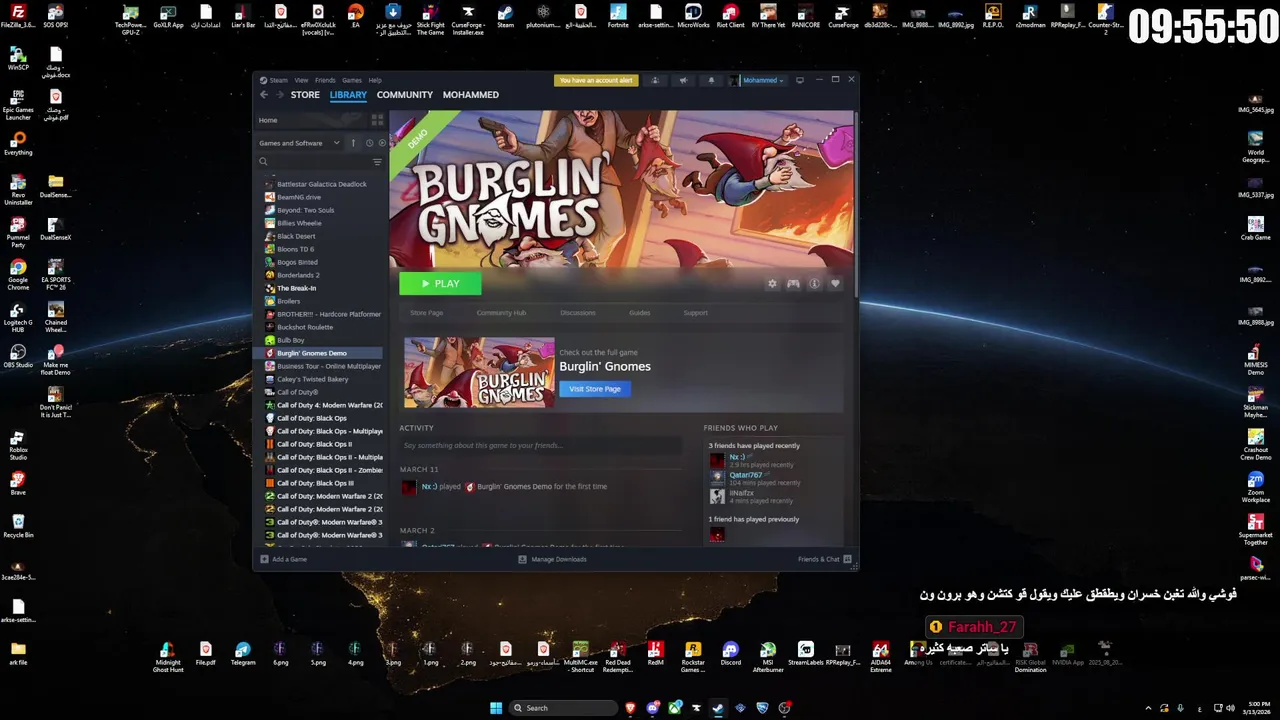Open the Discussions link
This screenshot has height=720, width=1280.
click(578, 313)
